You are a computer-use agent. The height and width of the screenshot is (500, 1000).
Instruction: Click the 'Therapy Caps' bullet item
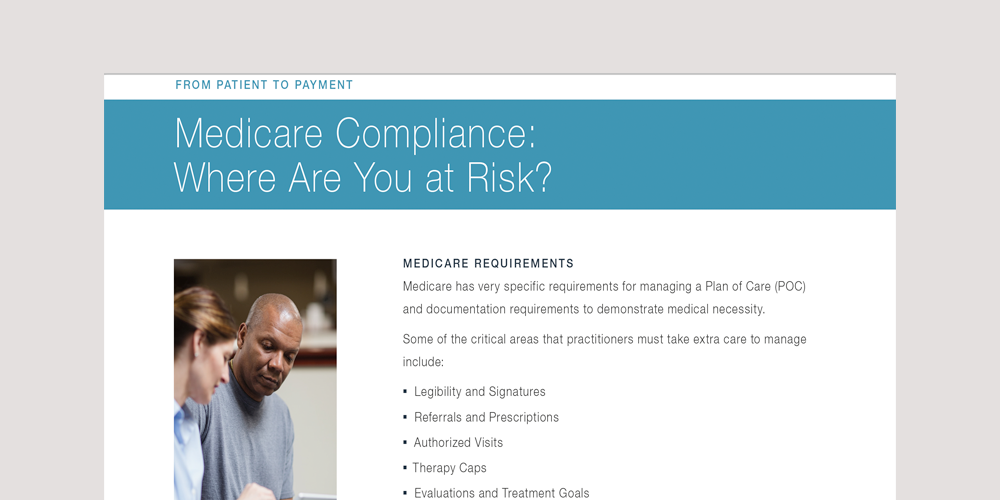click(450, 468)
